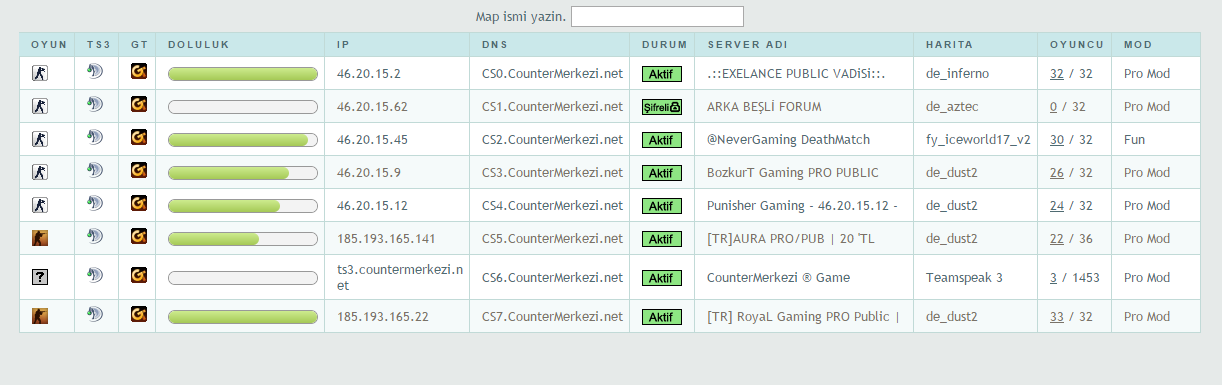Click empty fullness bar for 46.20.15.62

[243, 107]
